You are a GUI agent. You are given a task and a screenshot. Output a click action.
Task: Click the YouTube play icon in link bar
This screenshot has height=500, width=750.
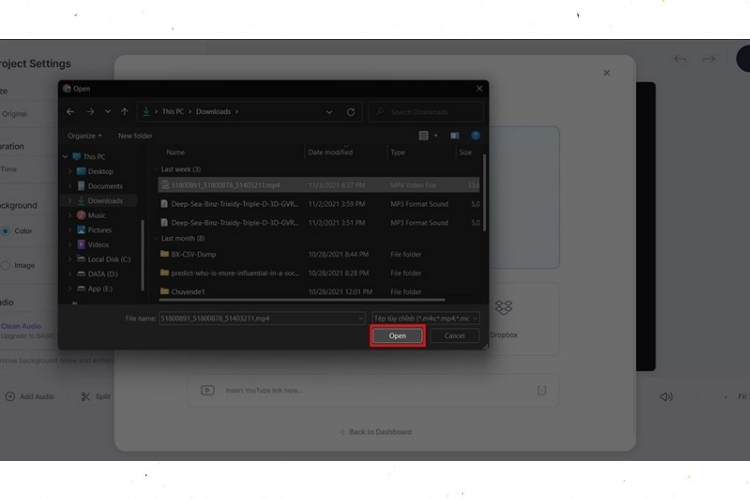click(x=208, y=390)
